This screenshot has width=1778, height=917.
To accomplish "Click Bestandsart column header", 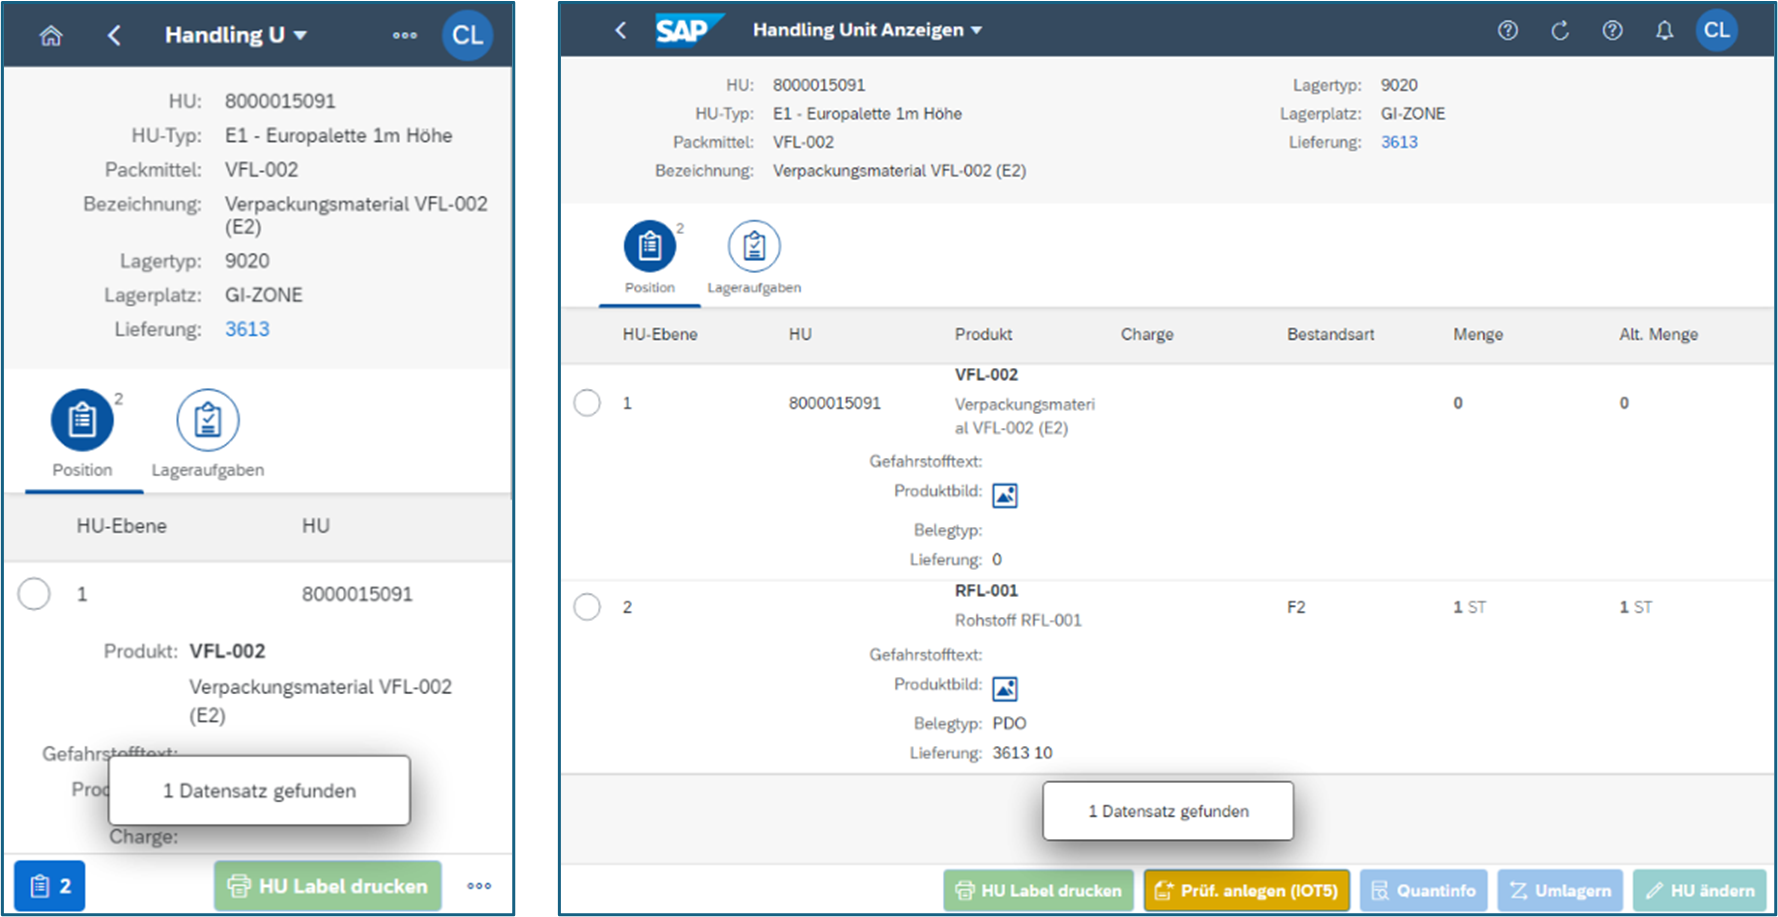I will [x=1330, y=334].
